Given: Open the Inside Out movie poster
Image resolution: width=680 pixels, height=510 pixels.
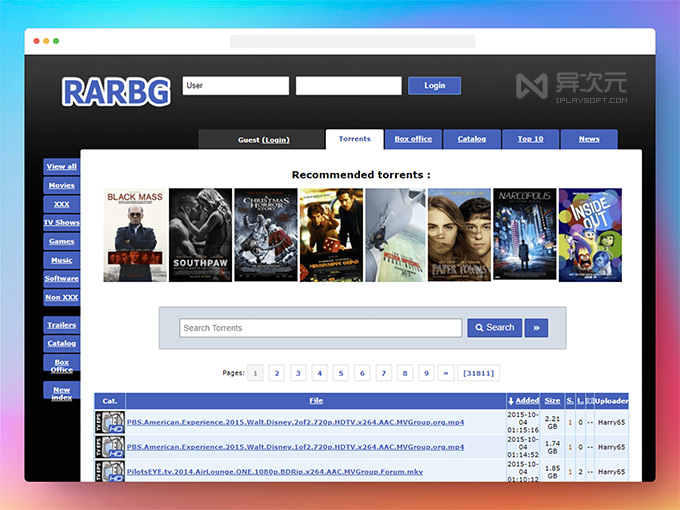Looking at the screenshot, I should [589, 235].
